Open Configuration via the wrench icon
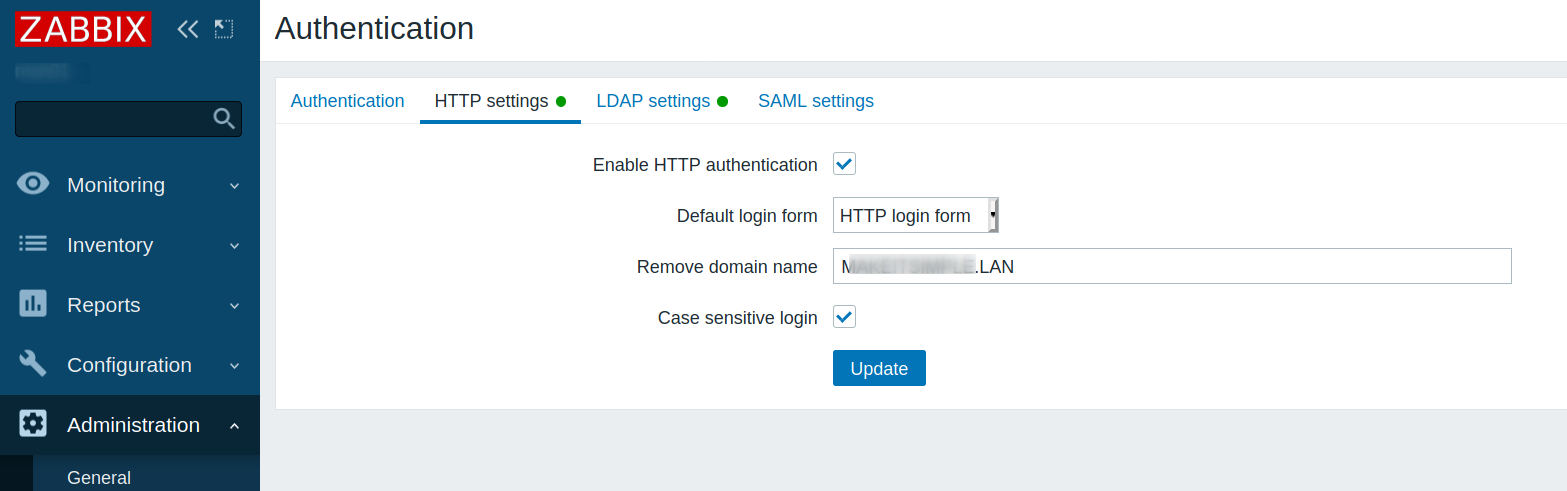Image resolution: width=1567 pixels, height=491 pixels. [x=33, y=364]
